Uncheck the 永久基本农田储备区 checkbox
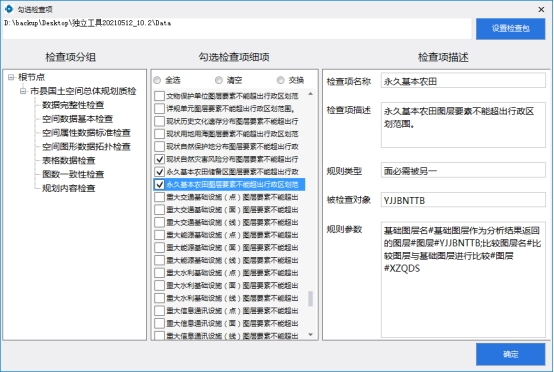Viewport: 554px width, 372px height. pyautogui.click(x=160, y=172)
